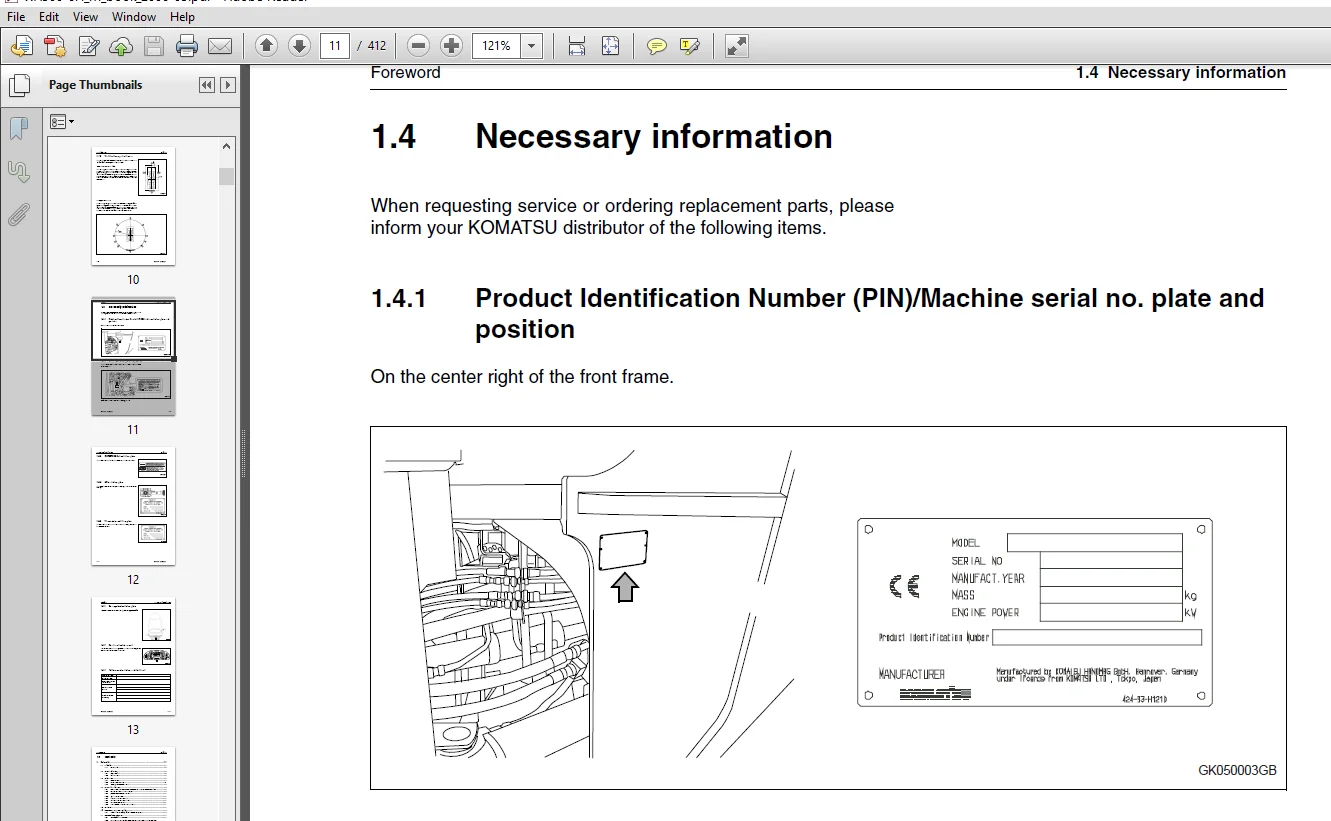Click the MANUFACTURER label on the plate
Image resolution: width=1331 pixels, height=821 pixels.
(911, 674)
